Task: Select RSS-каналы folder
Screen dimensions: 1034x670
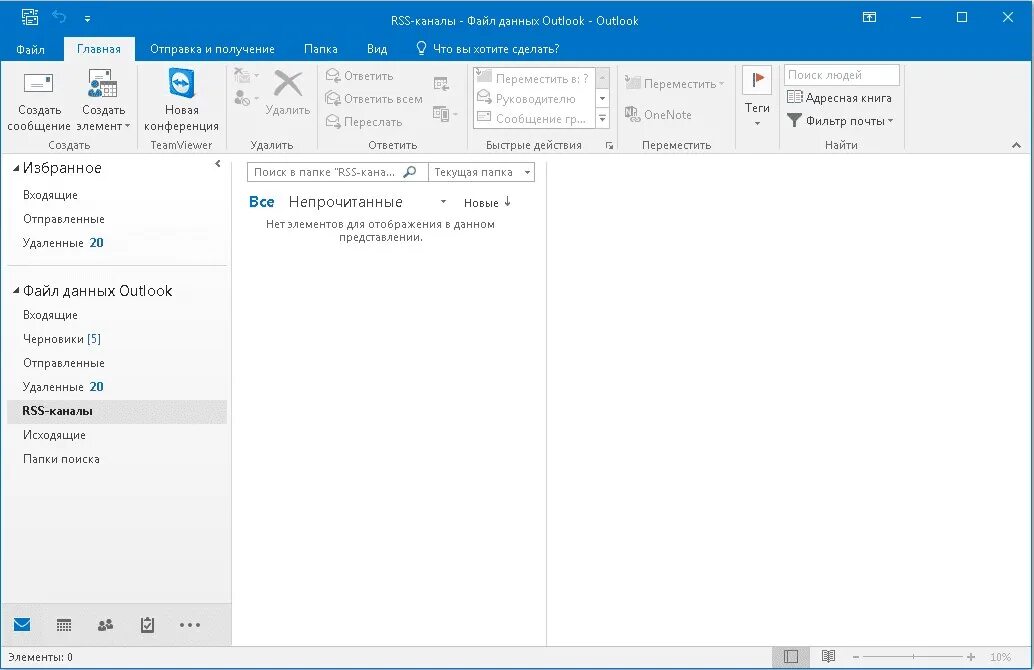Action: point(117,411)
